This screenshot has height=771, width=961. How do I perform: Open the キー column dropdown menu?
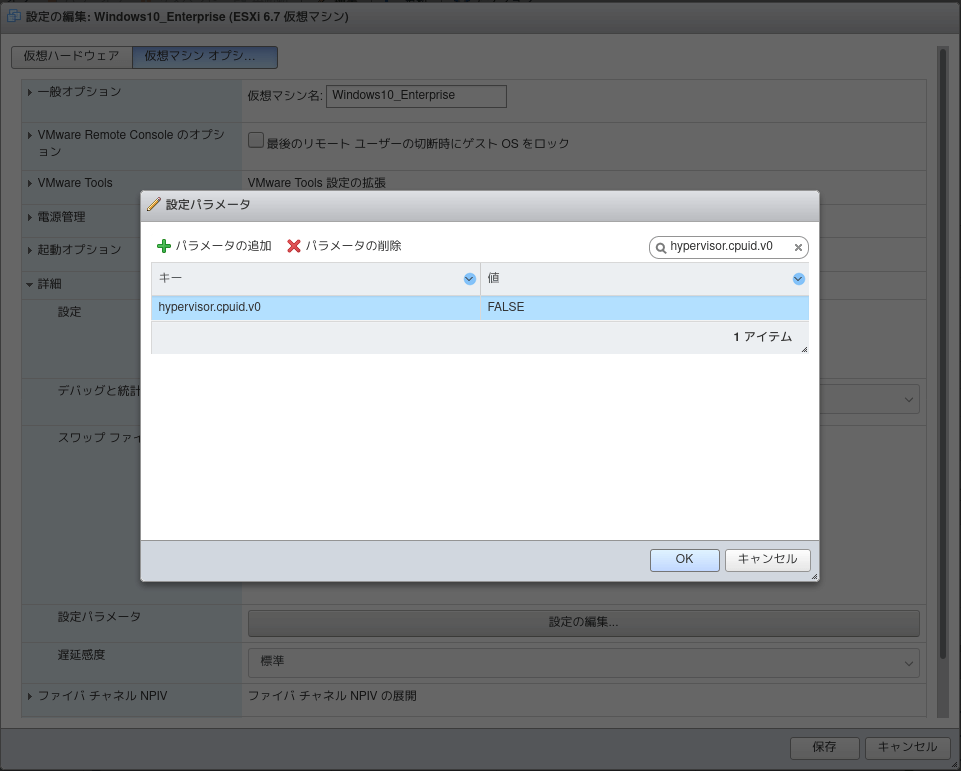click(469, 279)
